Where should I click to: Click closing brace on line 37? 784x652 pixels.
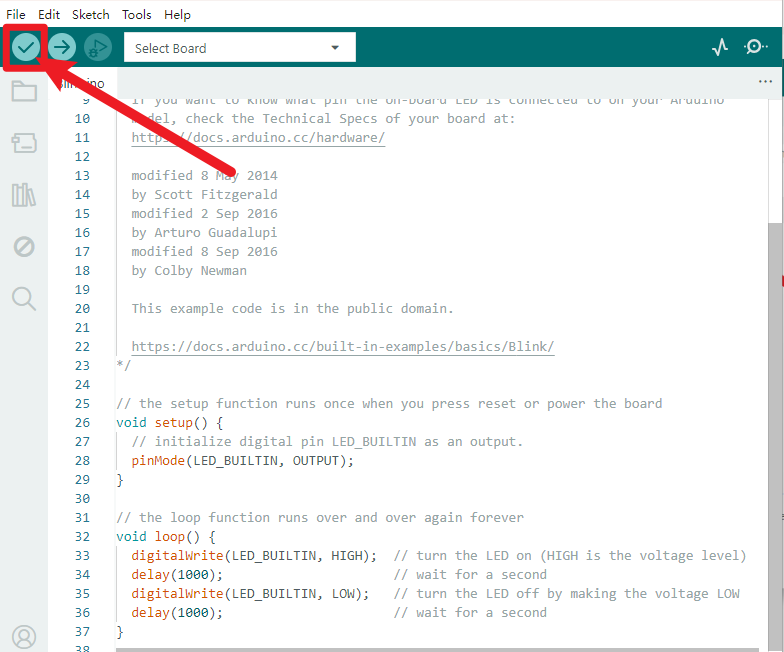tap(120, 632)
